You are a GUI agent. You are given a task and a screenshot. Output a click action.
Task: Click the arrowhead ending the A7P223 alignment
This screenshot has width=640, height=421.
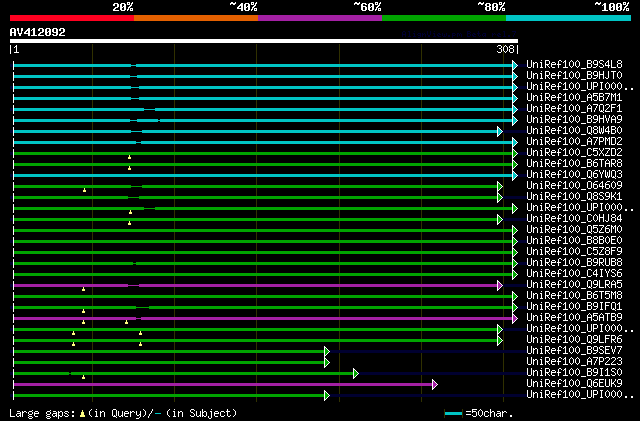click(327, 363)
